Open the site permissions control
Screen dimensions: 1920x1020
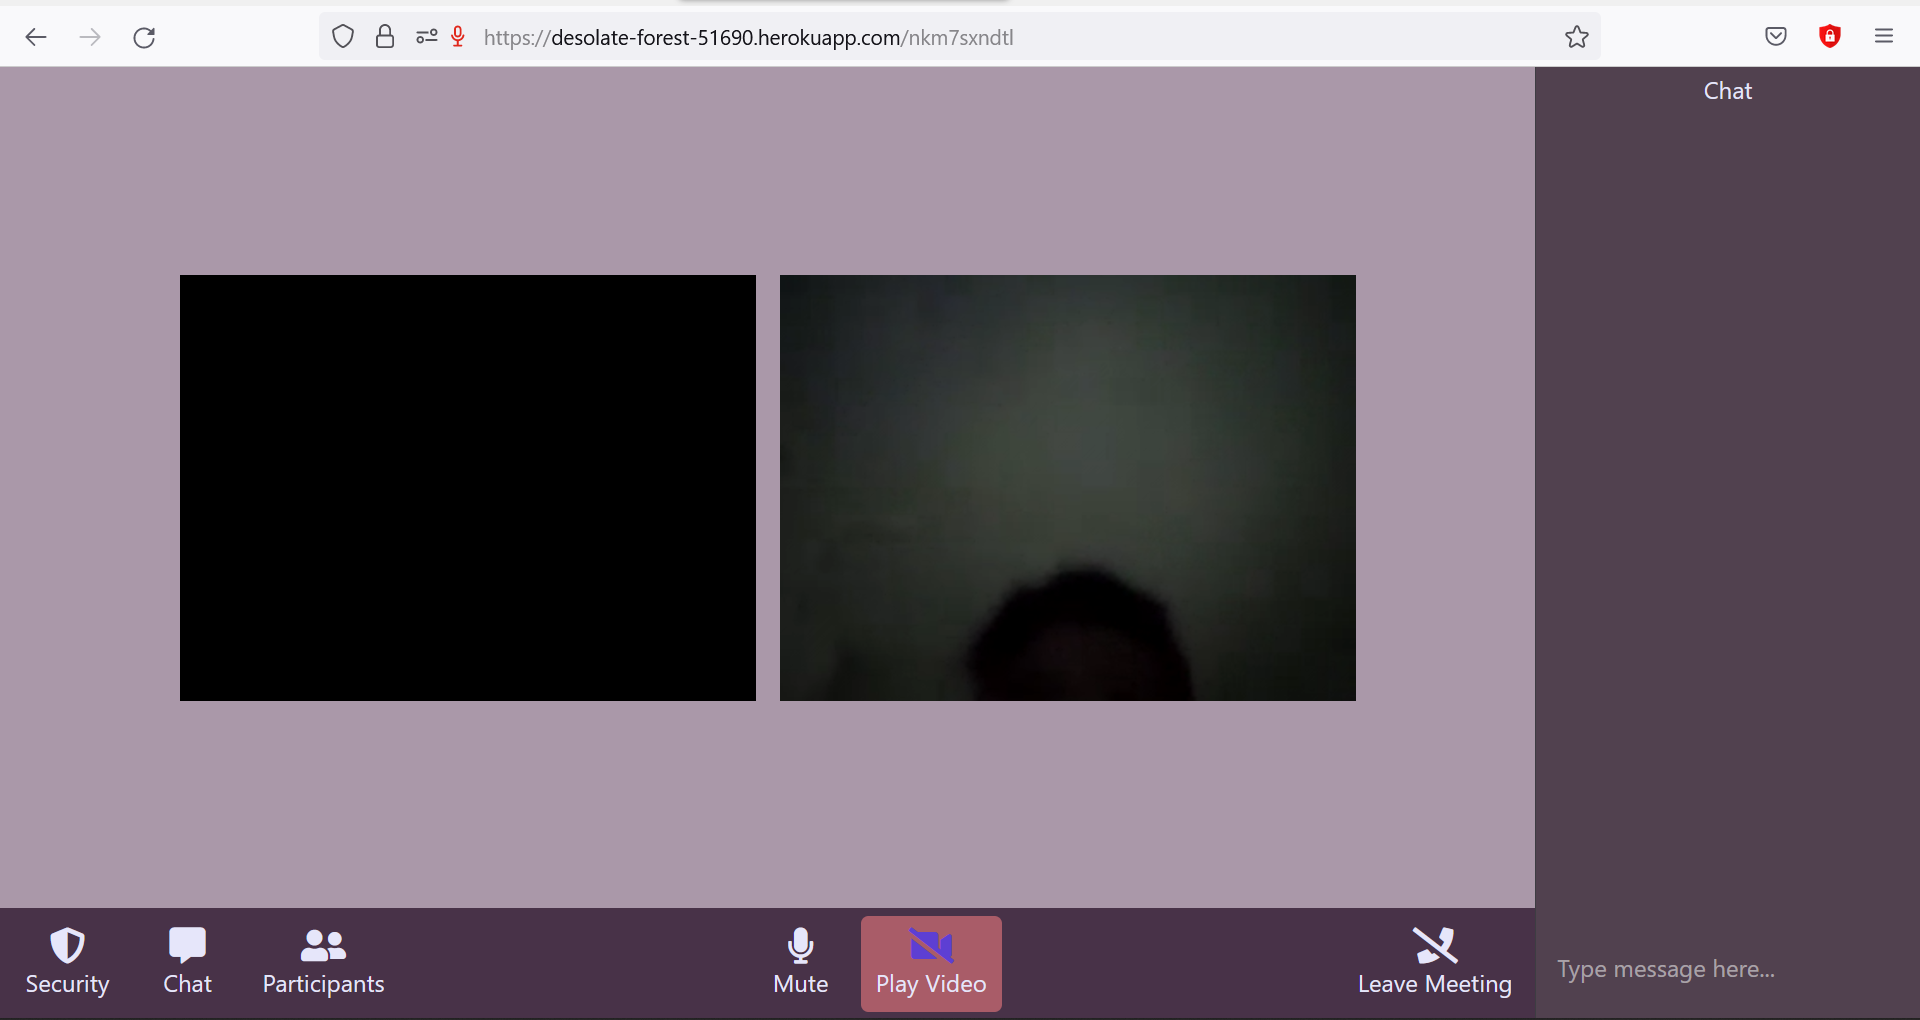(426, 37)
